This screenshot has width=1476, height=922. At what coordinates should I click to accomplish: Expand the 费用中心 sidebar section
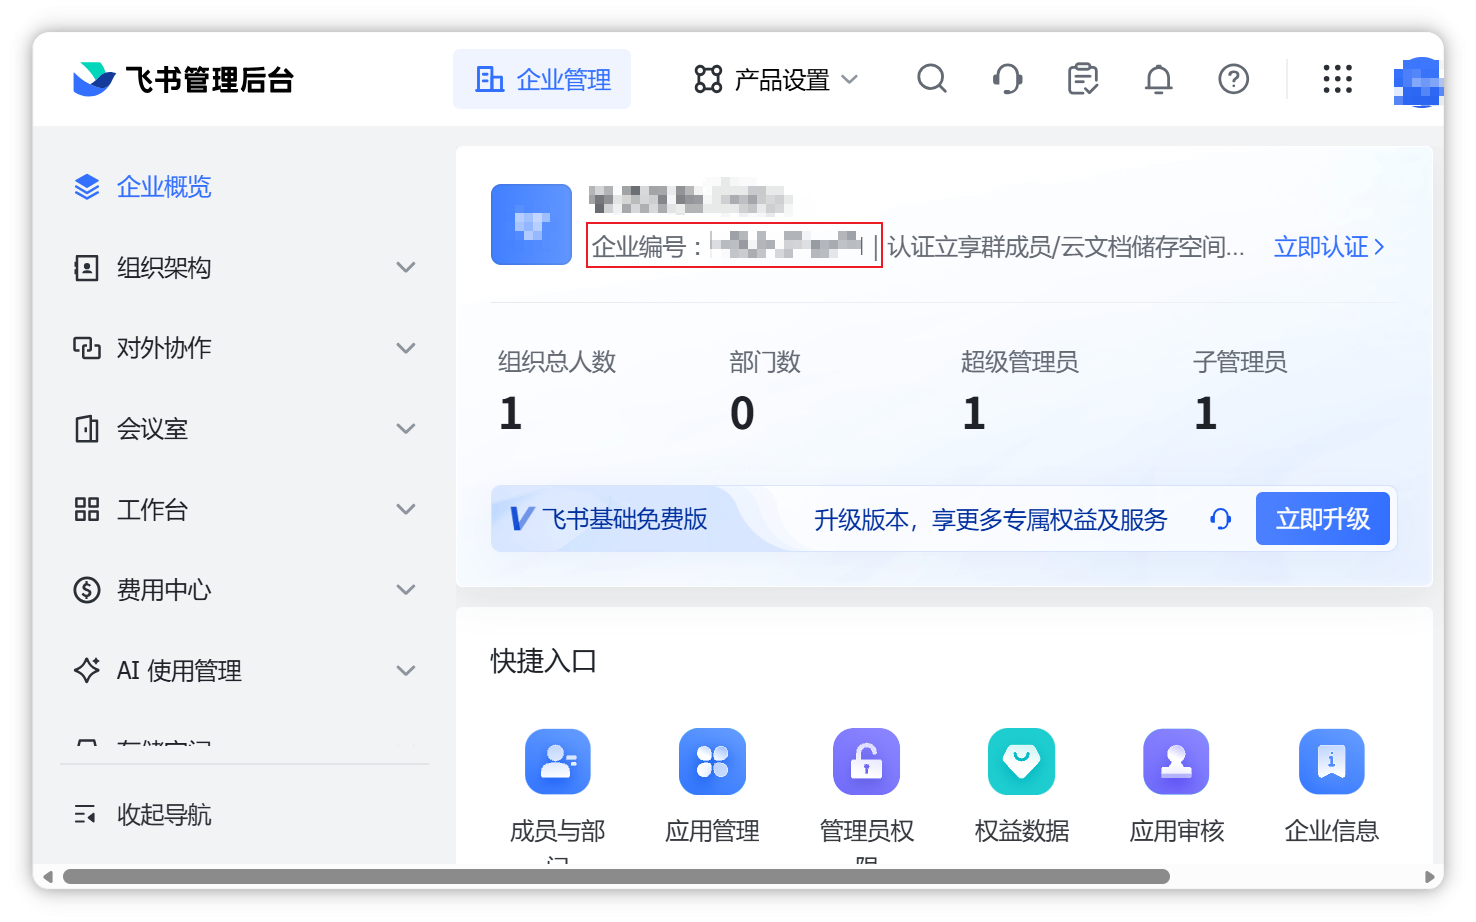point(245,589)
